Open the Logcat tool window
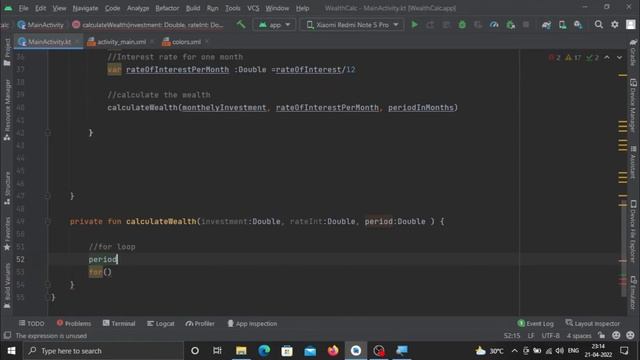 pos(160,323)
